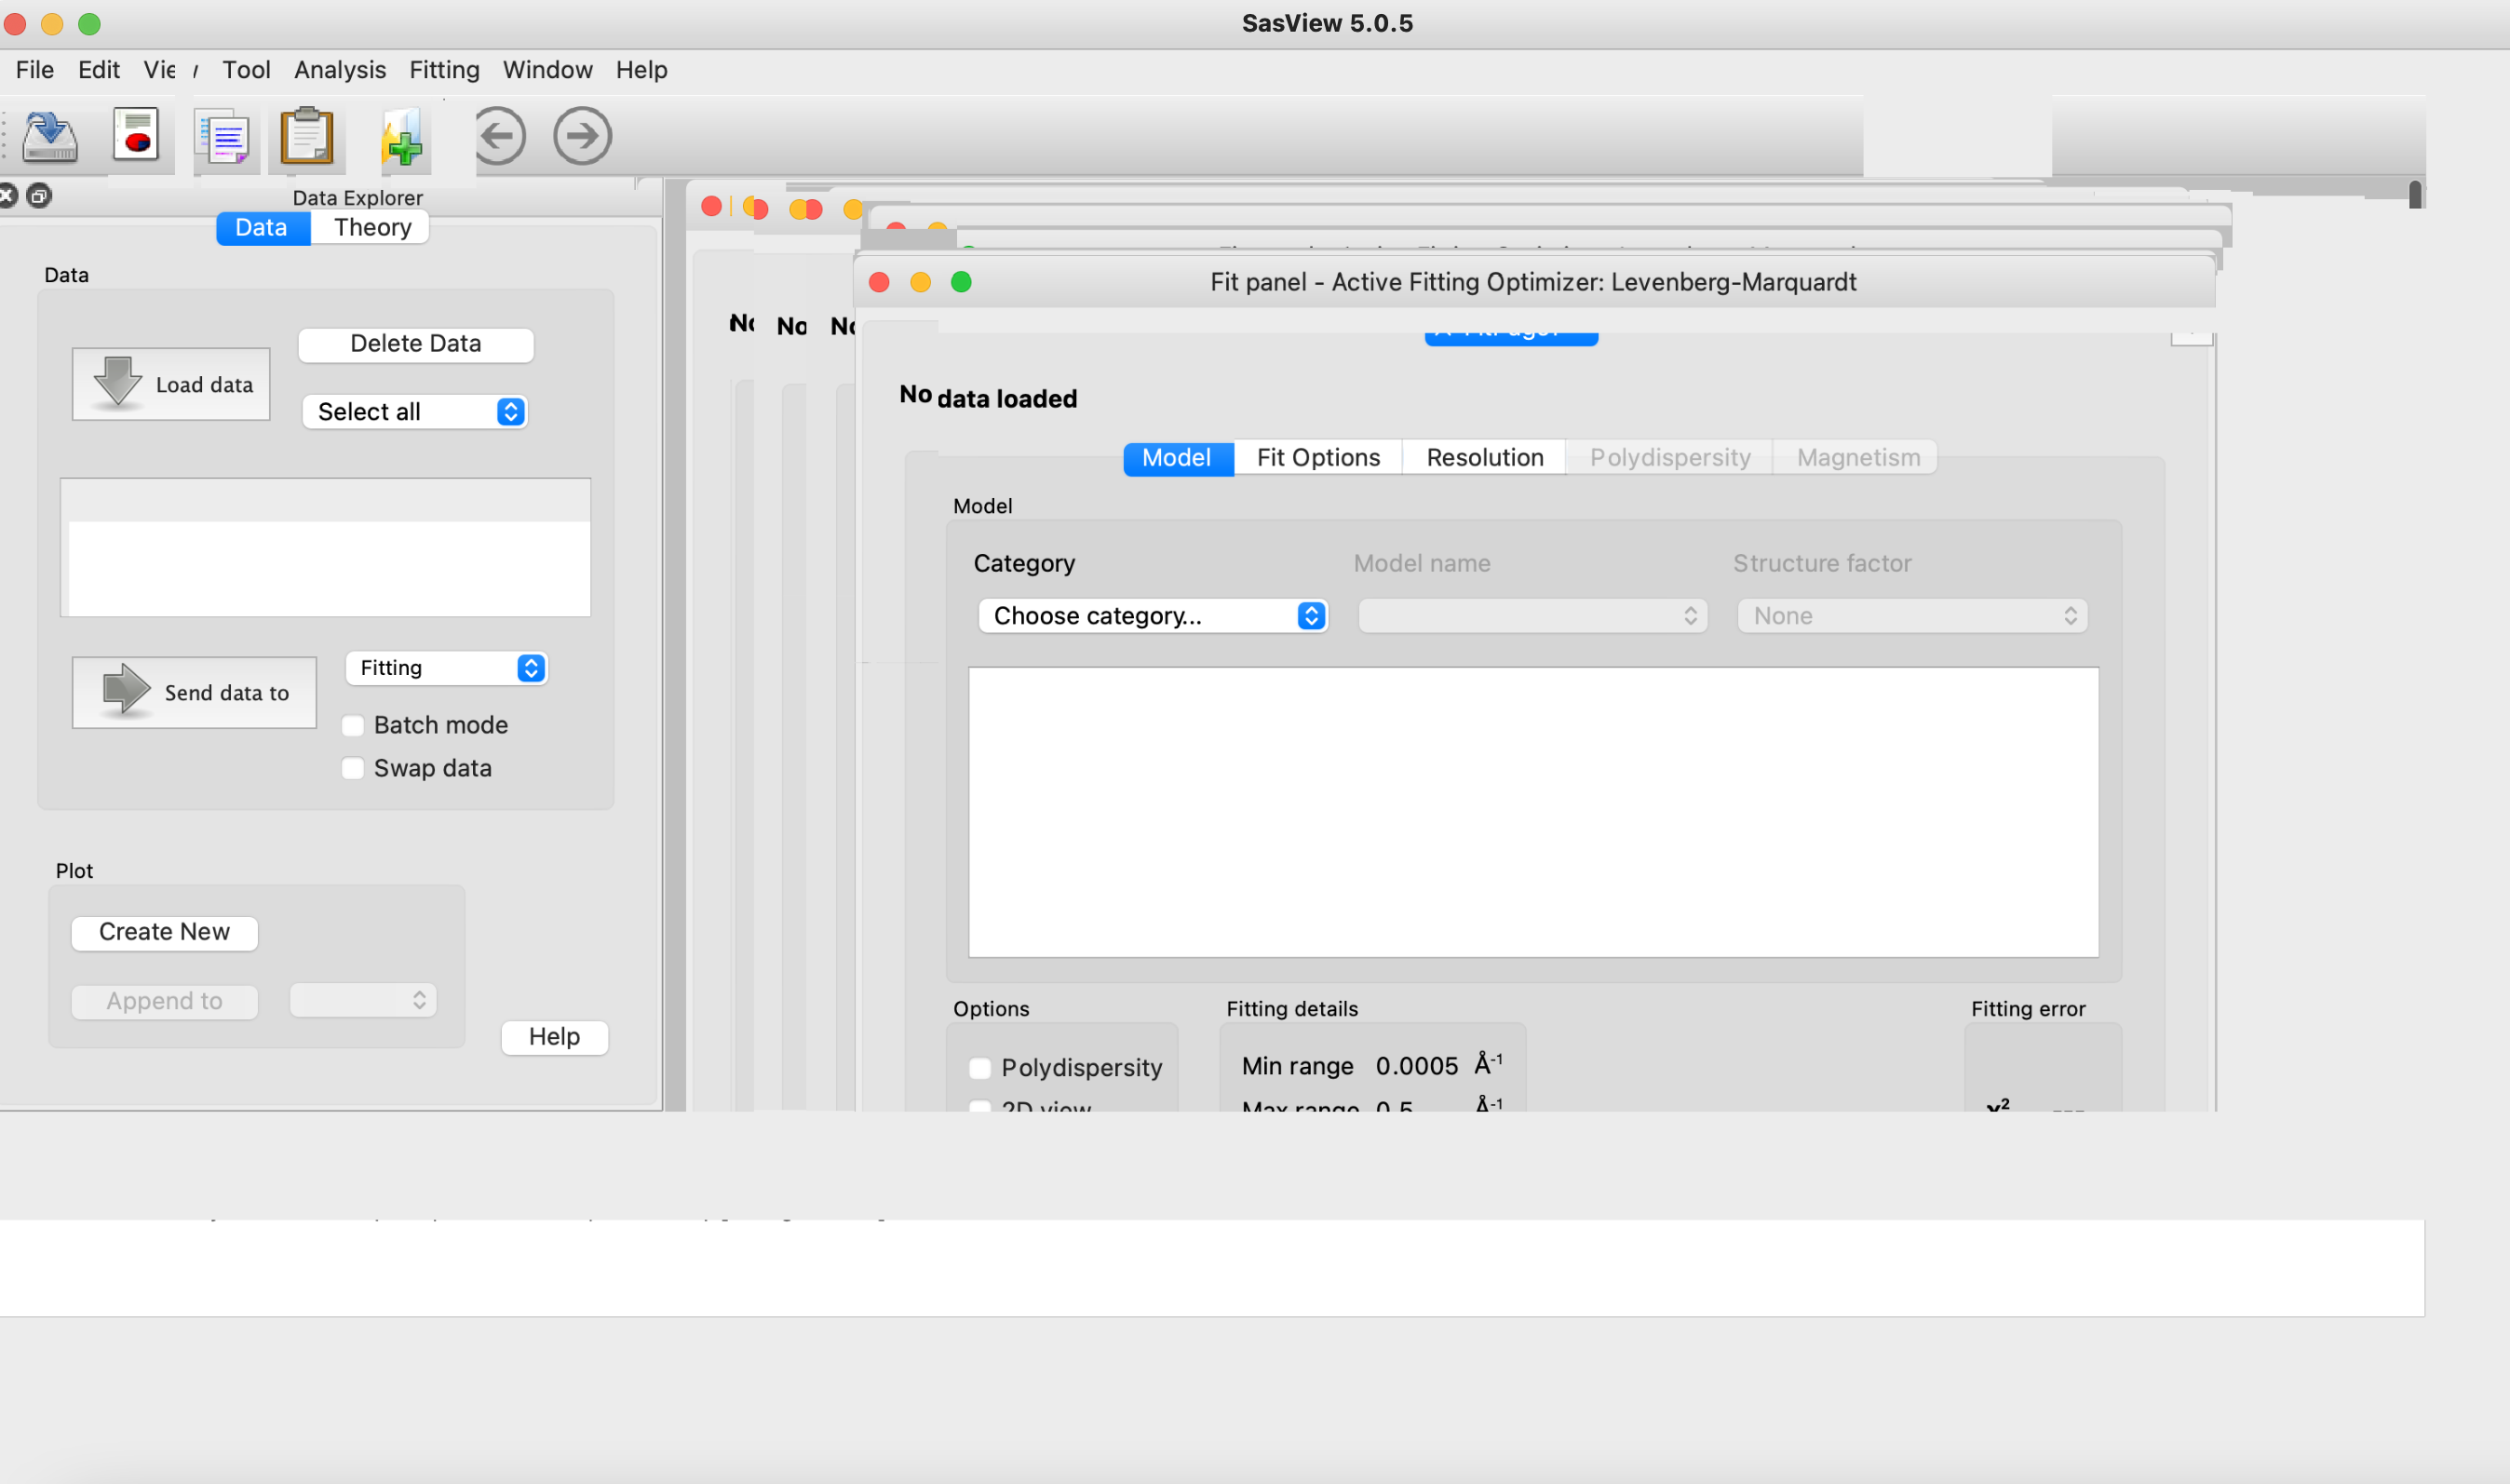Enable Batch mode
The image size is (2510, 1484).
[353, 725]
